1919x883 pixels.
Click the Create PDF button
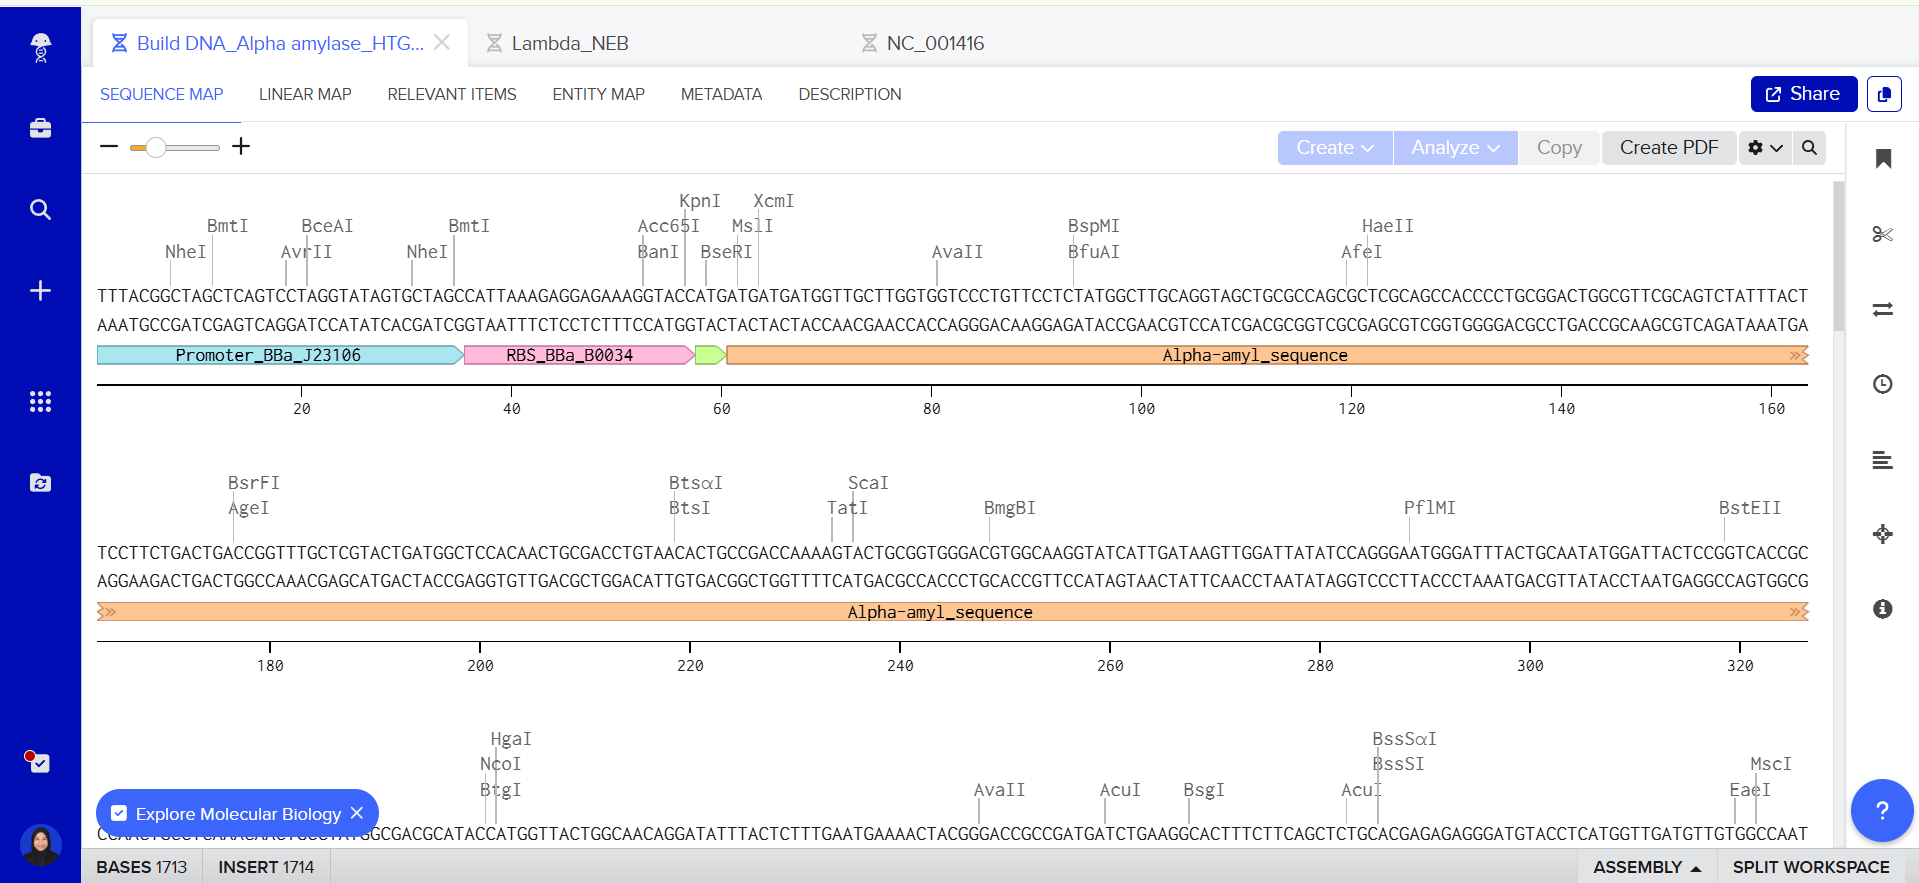(x=1668, y=148)
